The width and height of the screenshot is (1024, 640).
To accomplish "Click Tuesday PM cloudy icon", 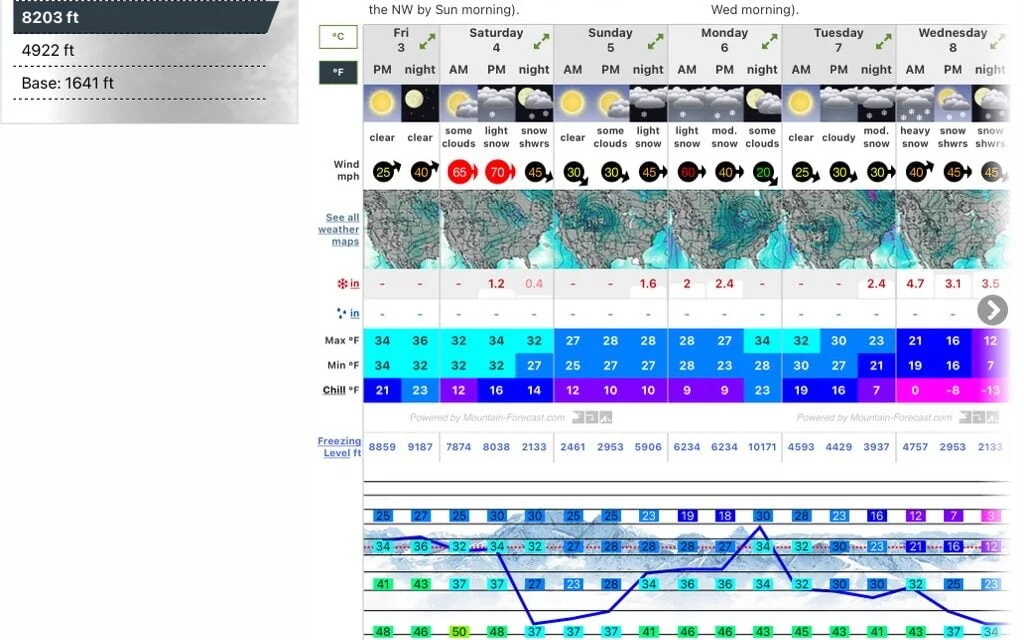I will pos(839,103).
